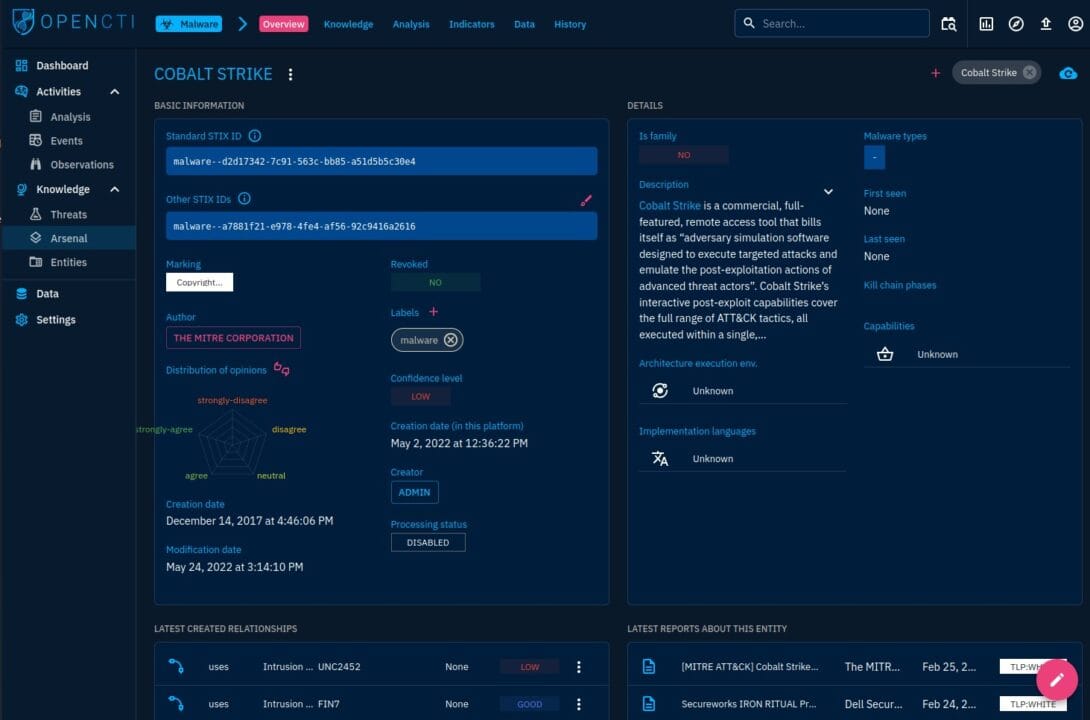Open the Data tab in top bar

524,24
